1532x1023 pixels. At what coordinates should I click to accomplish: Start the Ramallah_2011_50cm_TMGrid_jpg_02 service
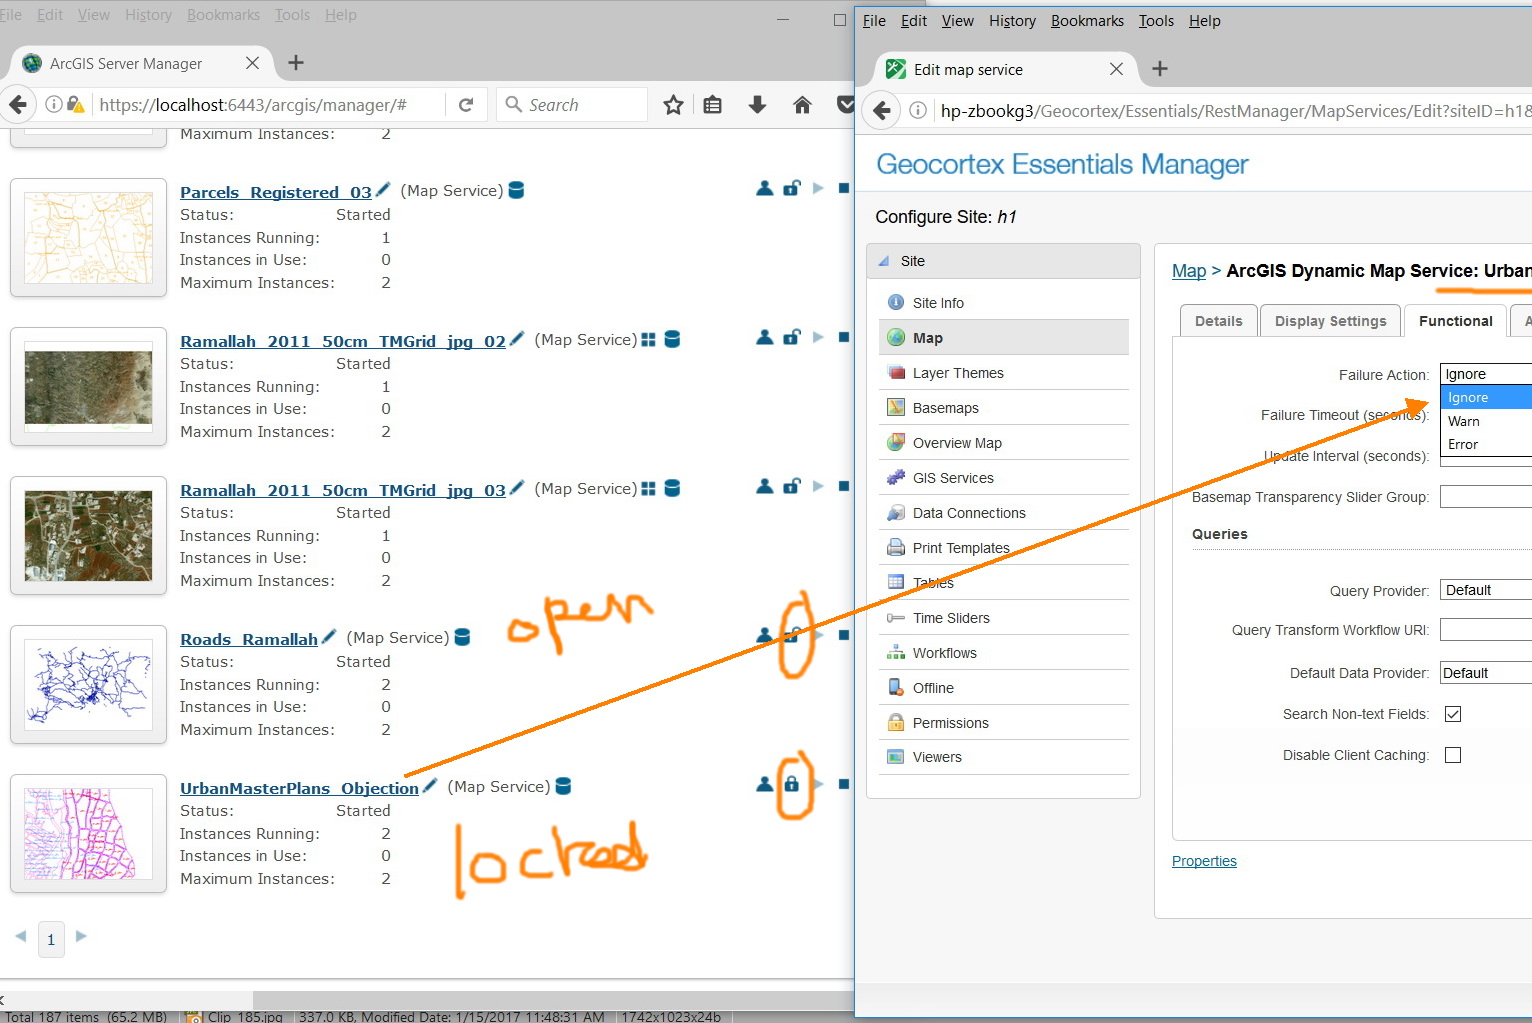coord(818,337)
